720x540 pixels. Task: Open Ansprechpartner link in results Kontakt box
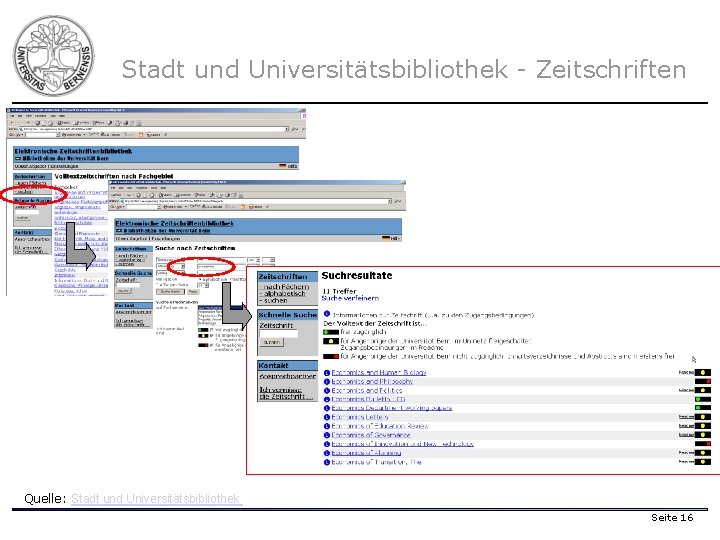(x=287, y=377)
